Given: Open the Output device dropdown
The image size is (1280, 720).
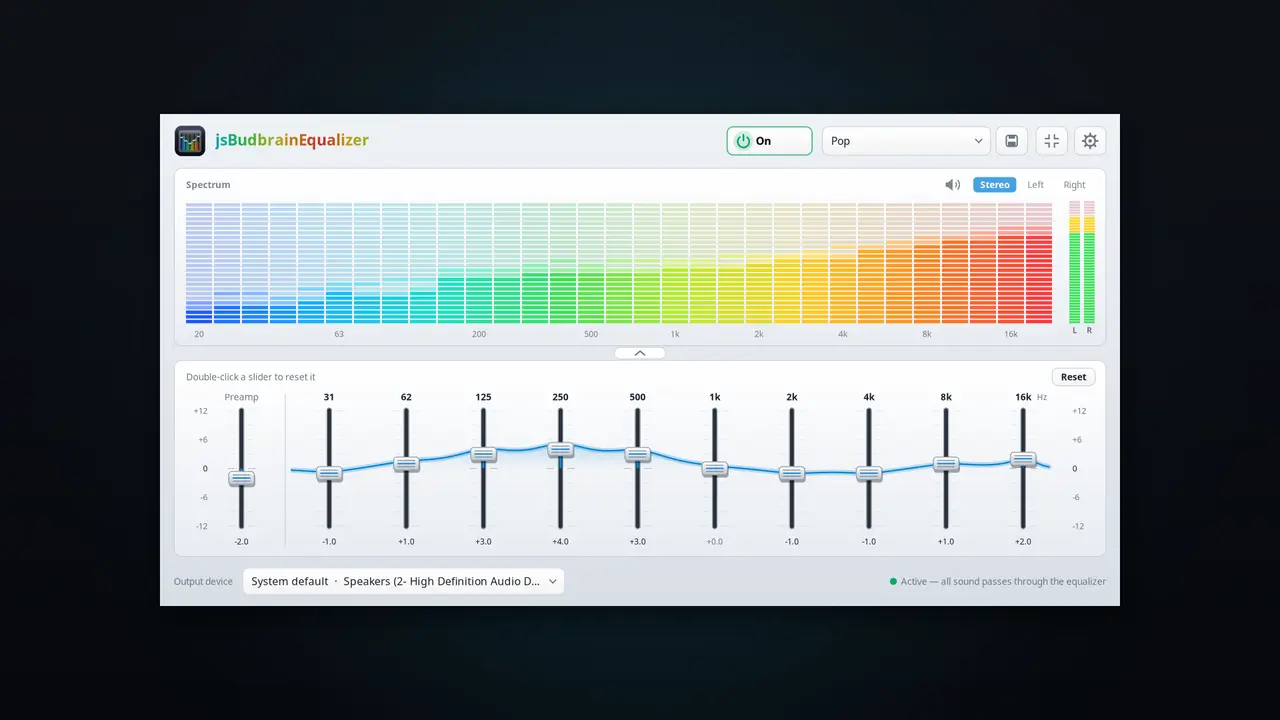Looking at the screenshot, I should (x=403, y=581).
